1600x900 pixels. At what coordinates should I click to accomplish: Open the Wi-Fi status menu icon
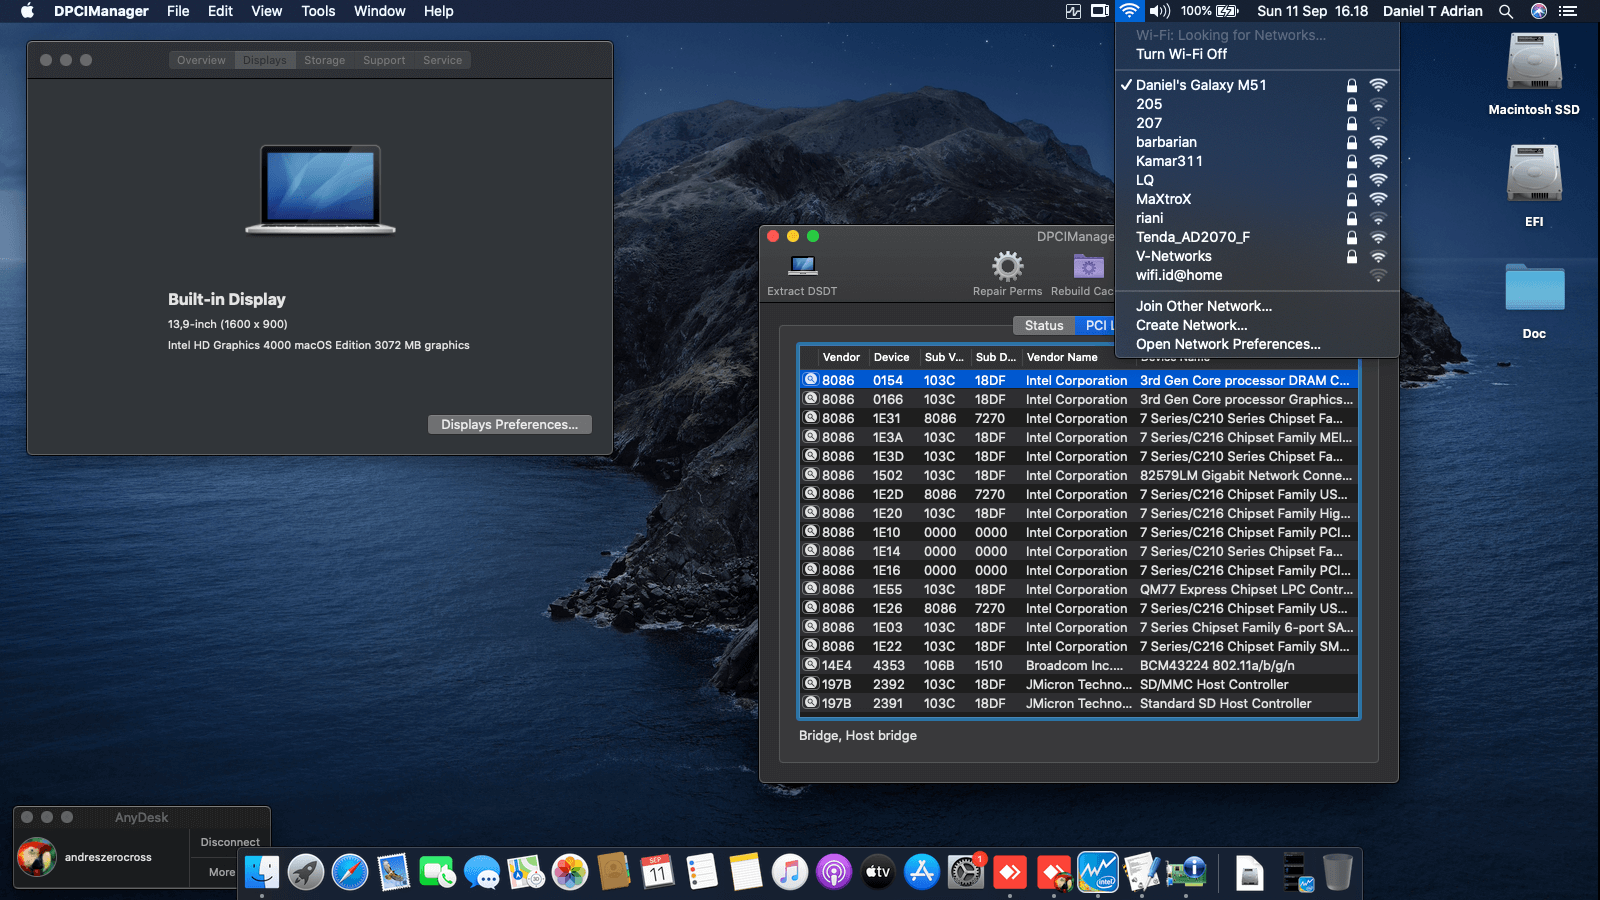point(1128,11)
